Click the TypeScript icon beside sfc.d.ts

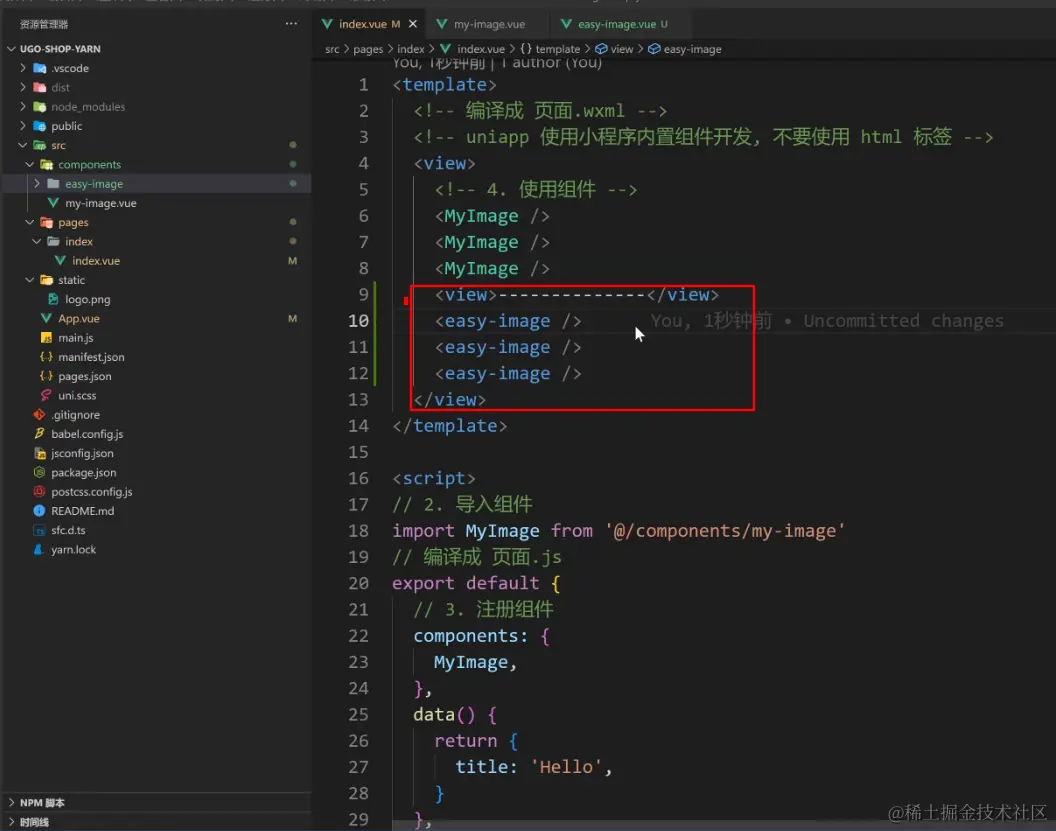tap(39, 530)
